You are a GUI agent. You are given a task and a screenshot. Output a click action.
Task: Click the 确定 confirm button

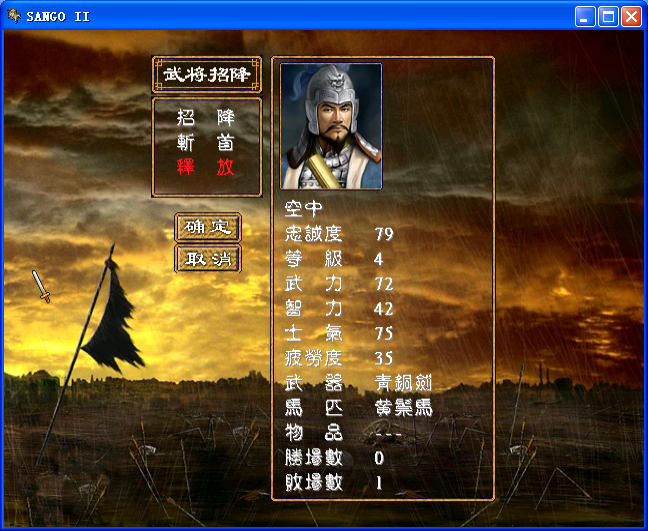(x=207, y=227)
